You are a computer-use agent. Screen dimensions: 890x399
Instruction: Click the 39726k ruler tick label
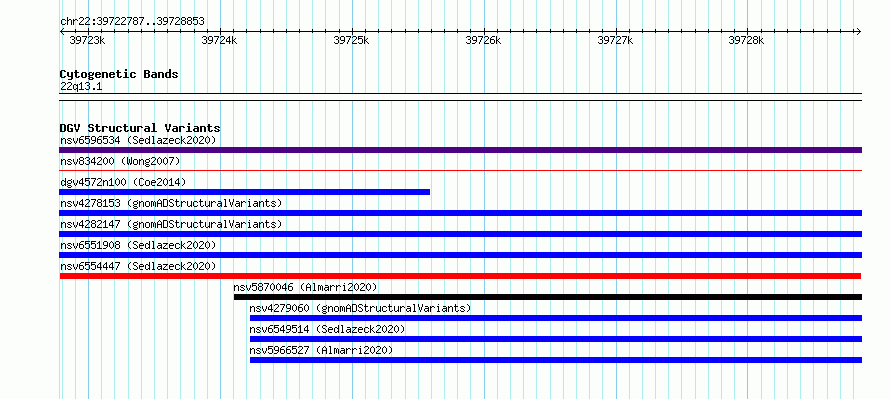483,40
